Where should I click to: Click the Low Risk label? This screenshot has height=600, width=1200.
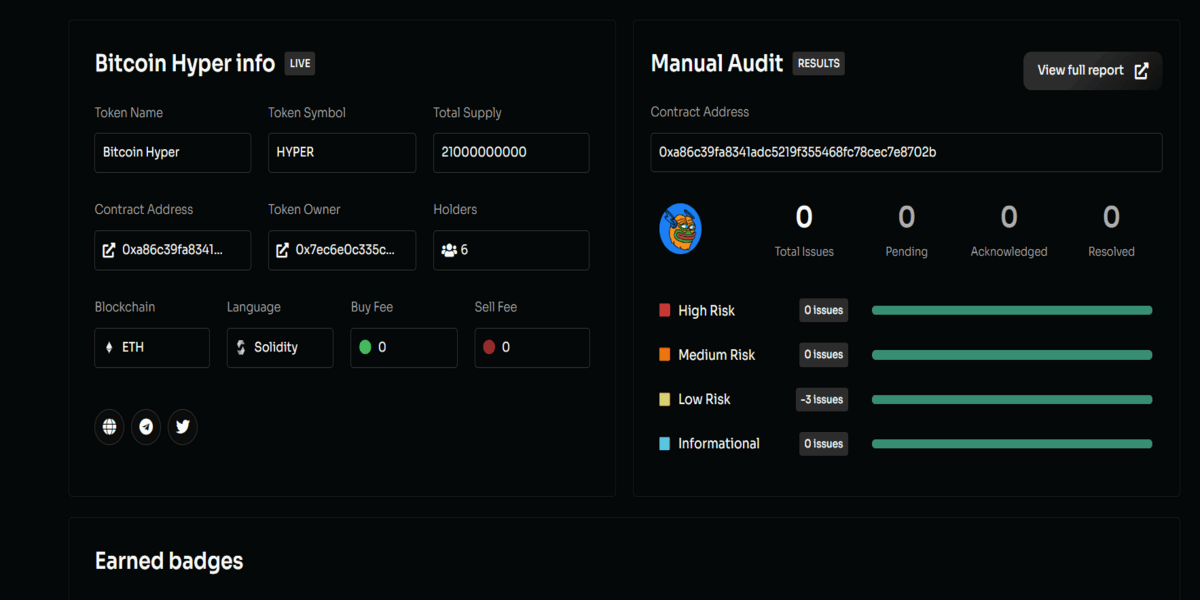pos(704,399)
